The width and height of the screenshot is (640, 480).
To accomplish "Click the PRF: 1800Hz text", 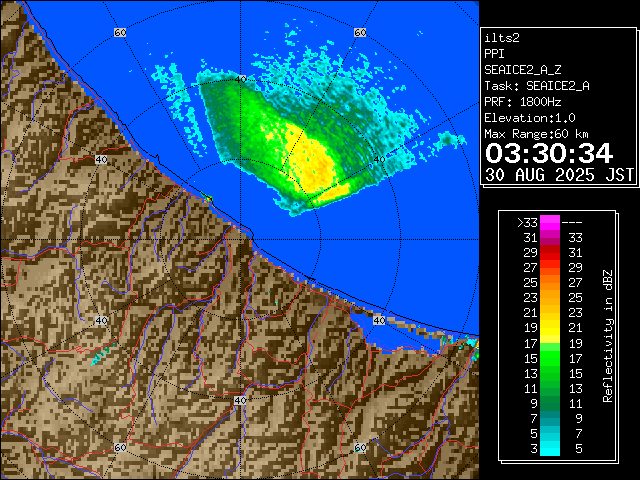I will click(x=523, y=102).
